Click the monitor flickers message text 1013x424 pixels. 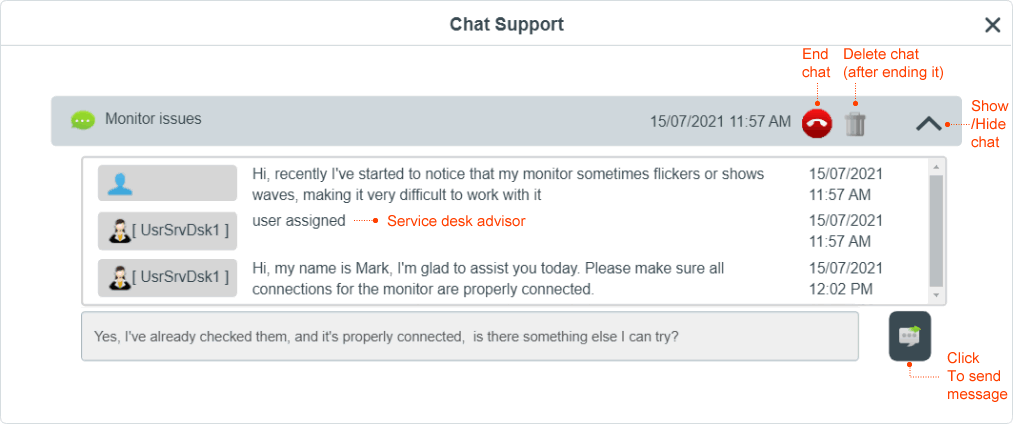click(508, 184)
